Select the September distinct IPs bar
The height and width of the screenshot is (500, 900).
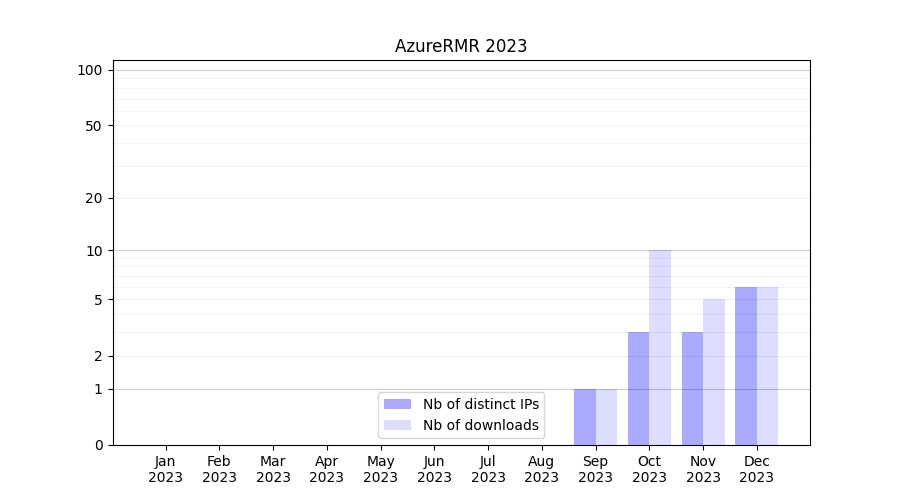pos(585,417)
